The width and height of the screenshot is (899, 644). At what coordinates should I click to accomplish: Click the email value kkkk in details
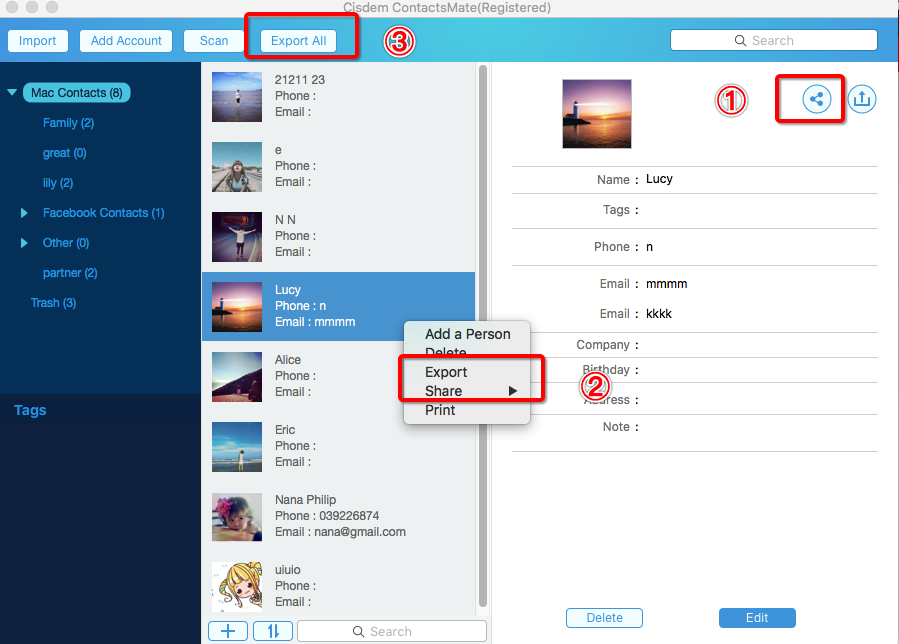tap(659, 314)
